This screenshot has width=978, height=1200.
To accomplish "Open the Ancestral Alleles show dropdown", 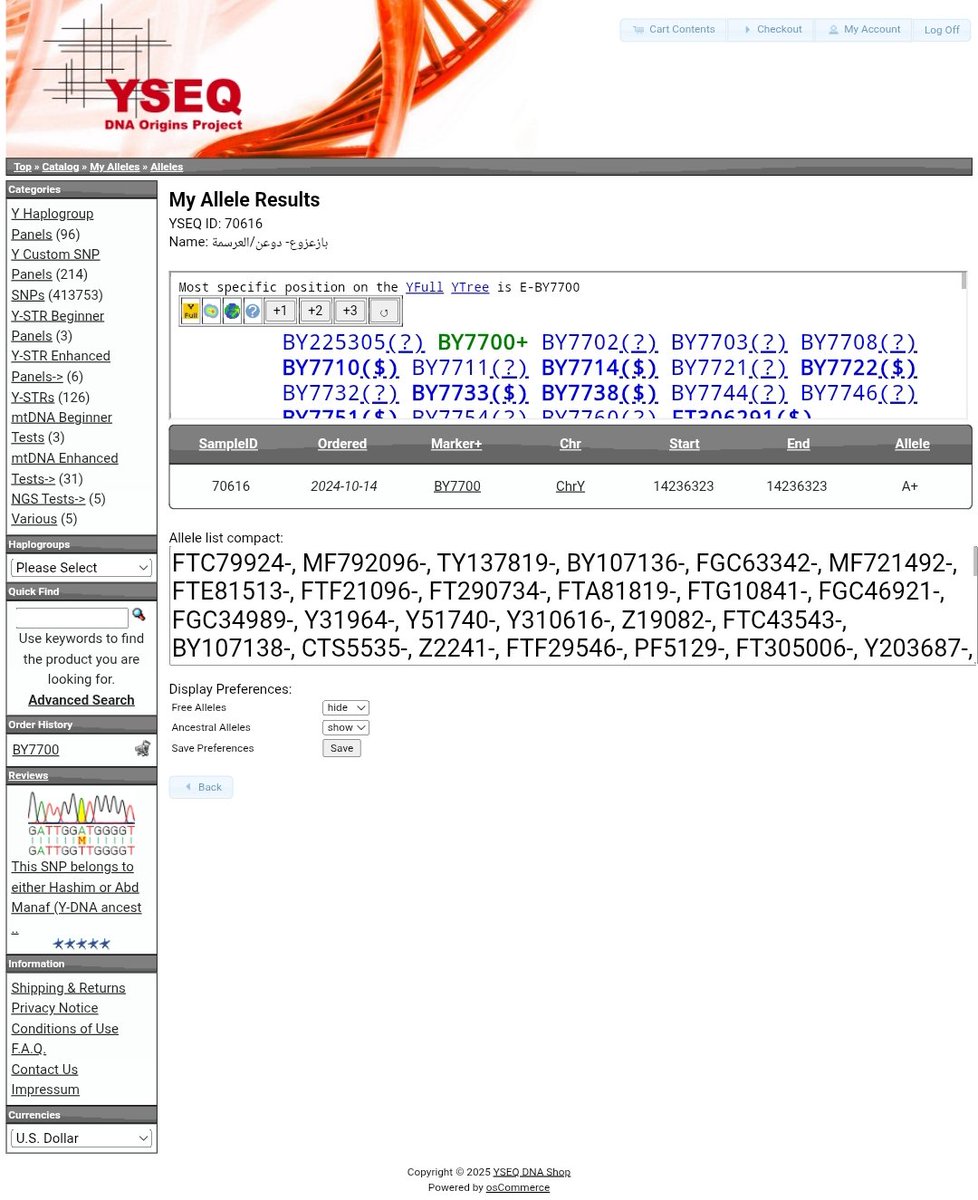I will pos(346,727).
